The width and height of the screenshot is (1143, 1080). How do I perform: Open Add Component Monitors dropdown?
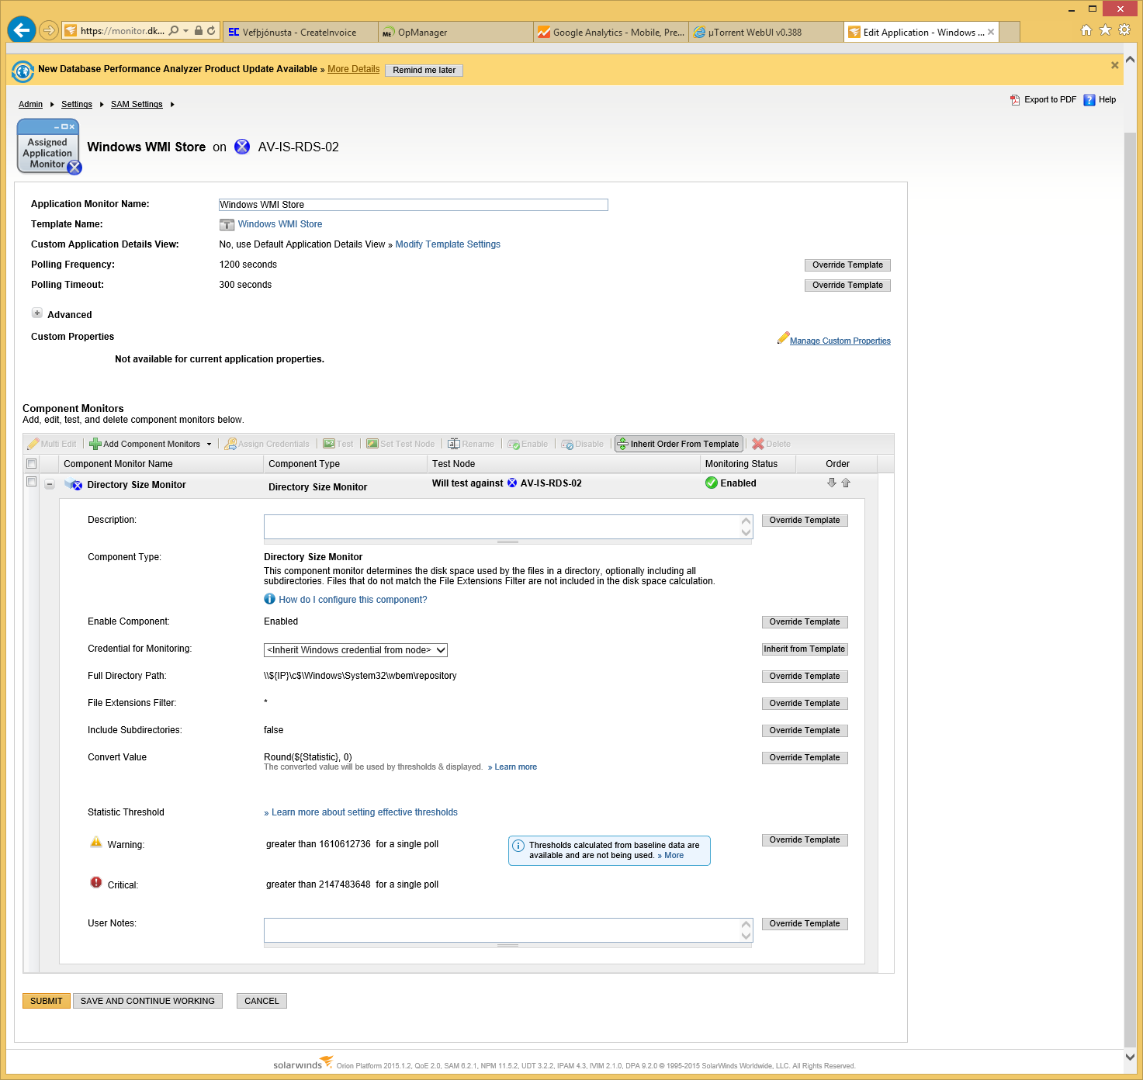click(x=209, y=444)
